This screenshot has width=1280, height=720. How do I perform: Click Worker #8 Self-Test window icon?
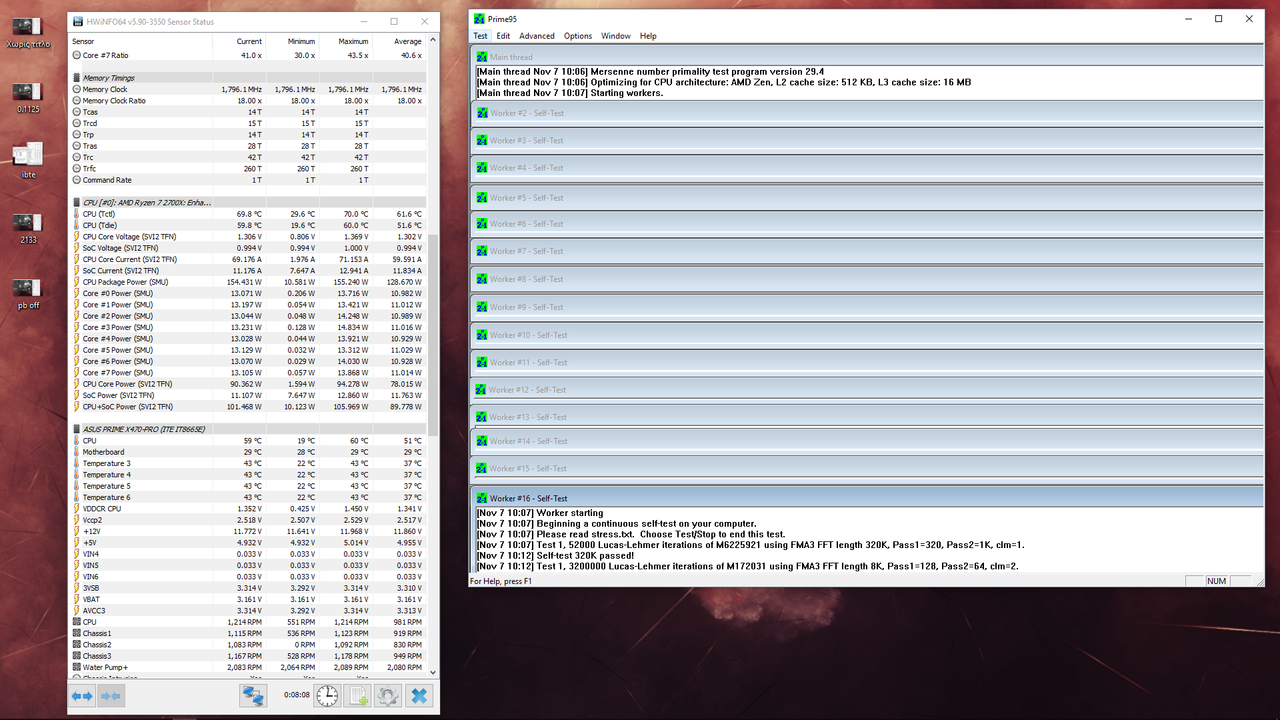pyautogui.click(x=481, y=279)
